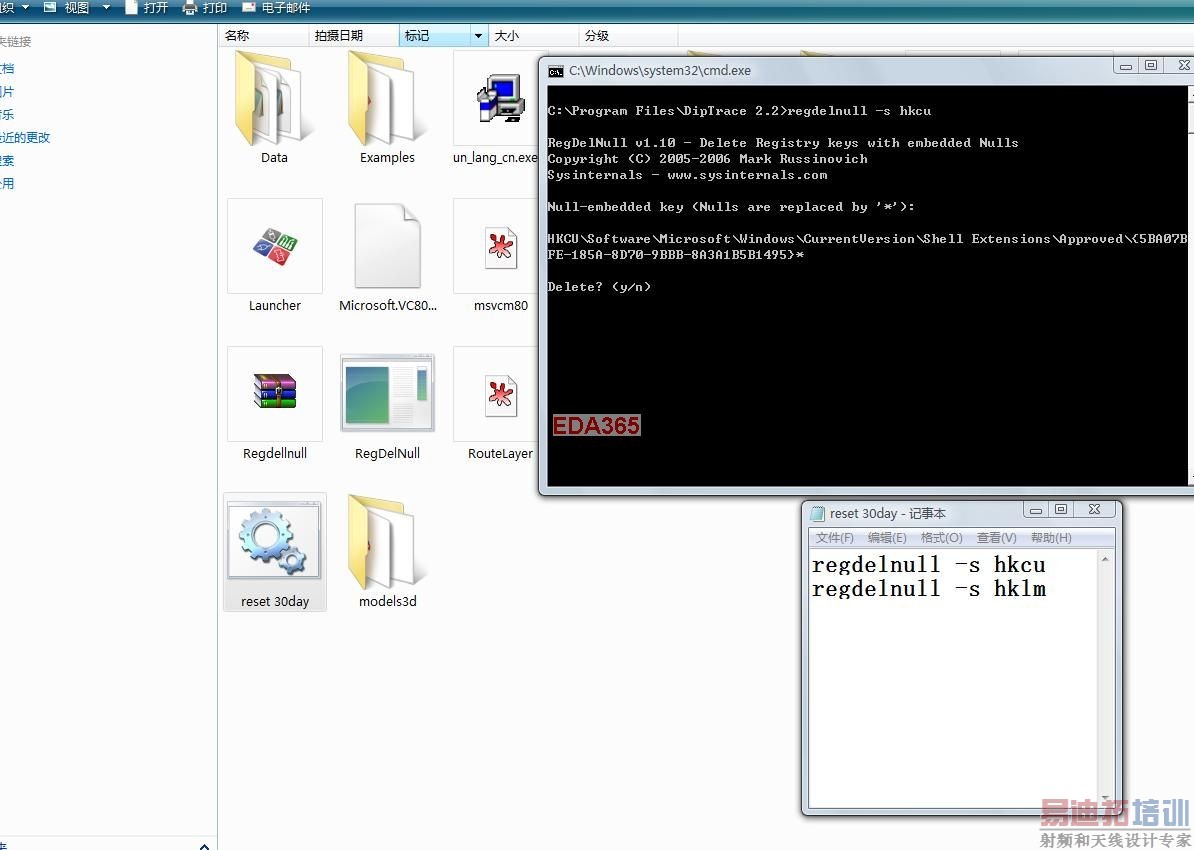This screenshot has width=1194, height=850.
Task: Sort by the 标记 column header
Action: [434, 35]
